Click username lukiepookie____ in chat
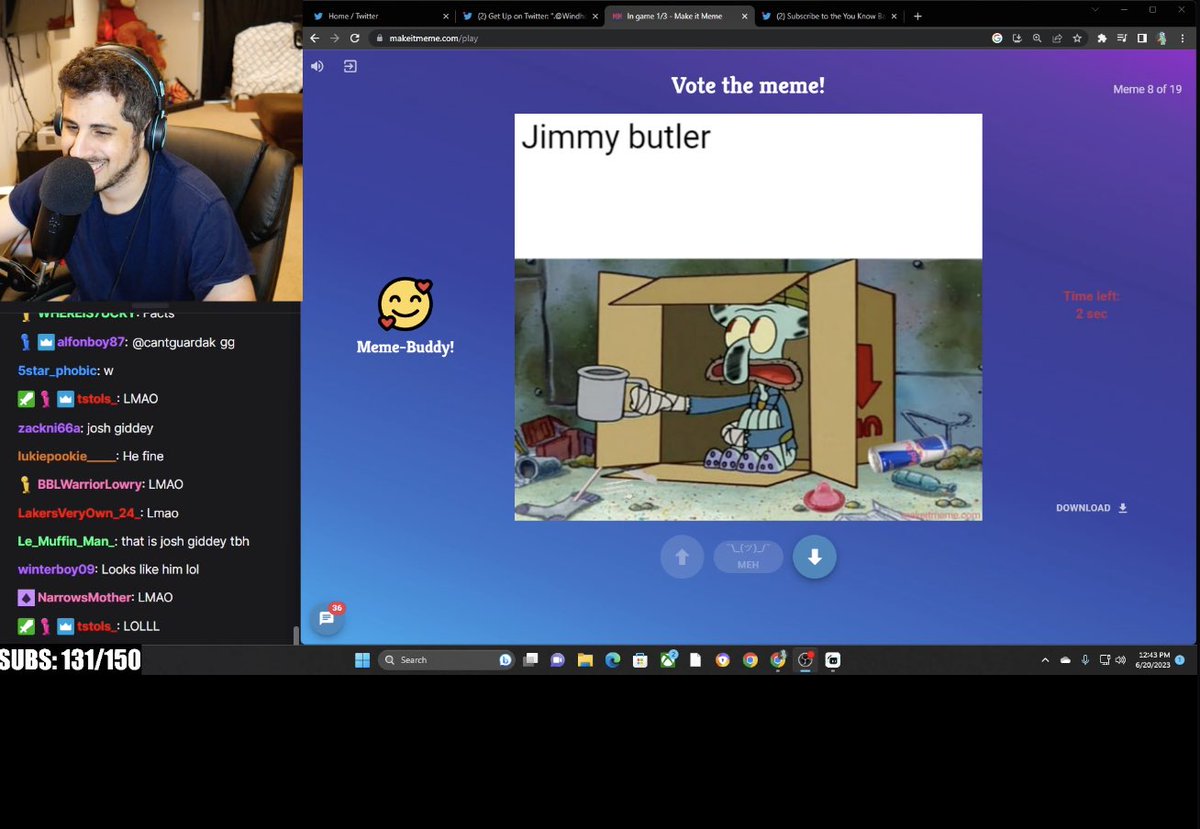 [x=67, y=456]
